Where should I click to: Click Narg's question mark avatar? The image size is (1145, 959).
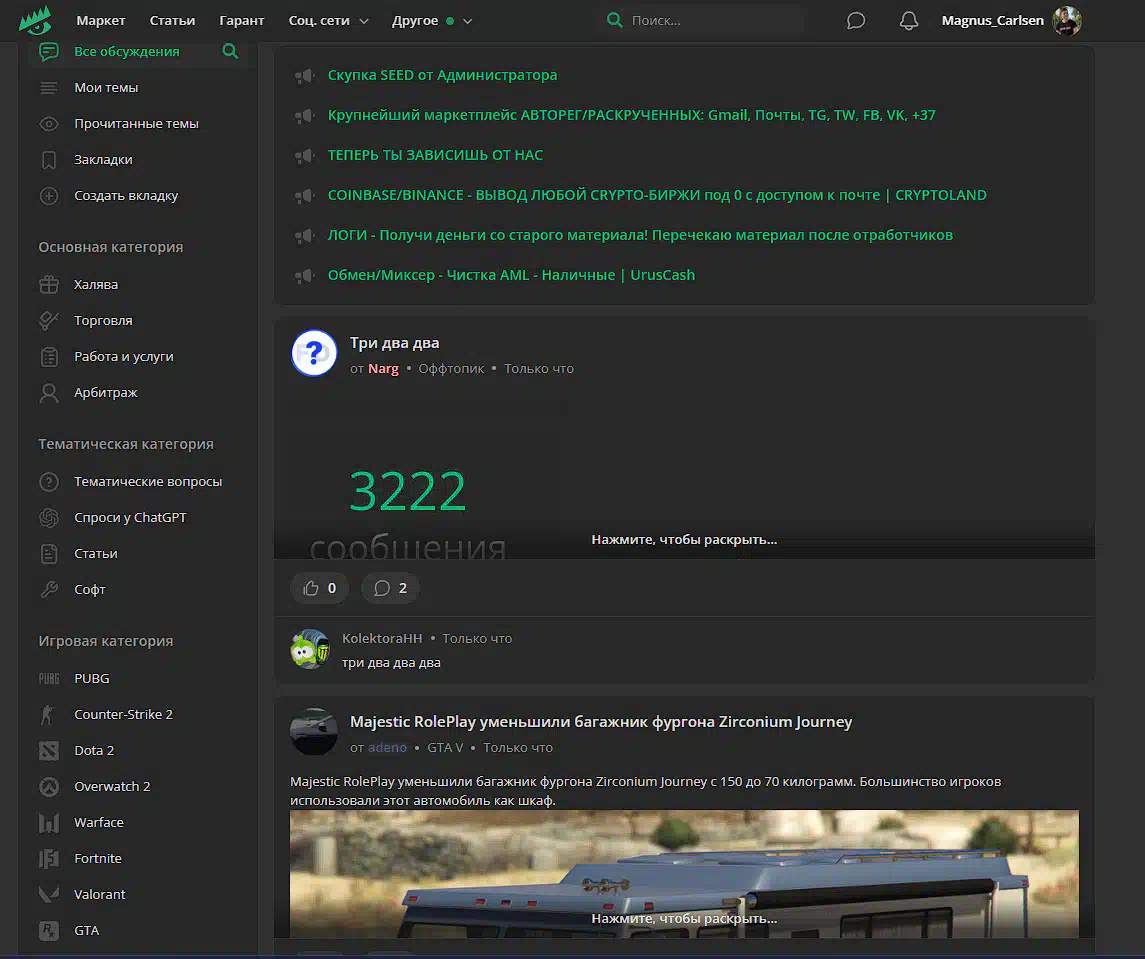point(314,353)
